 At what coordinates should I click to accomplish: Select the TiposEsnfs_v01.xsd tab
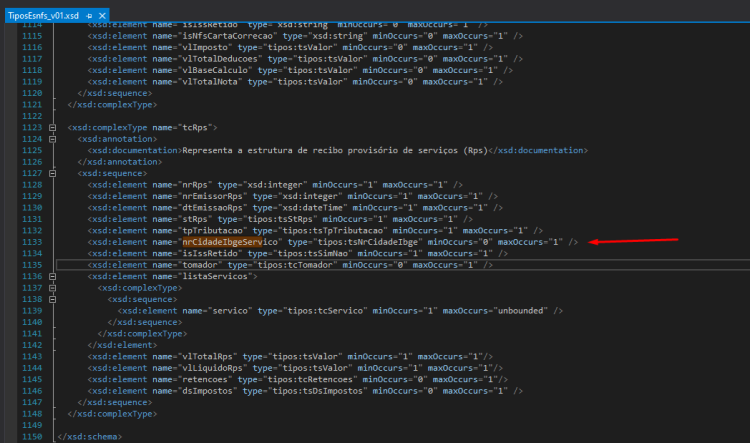tap(44, 16)
